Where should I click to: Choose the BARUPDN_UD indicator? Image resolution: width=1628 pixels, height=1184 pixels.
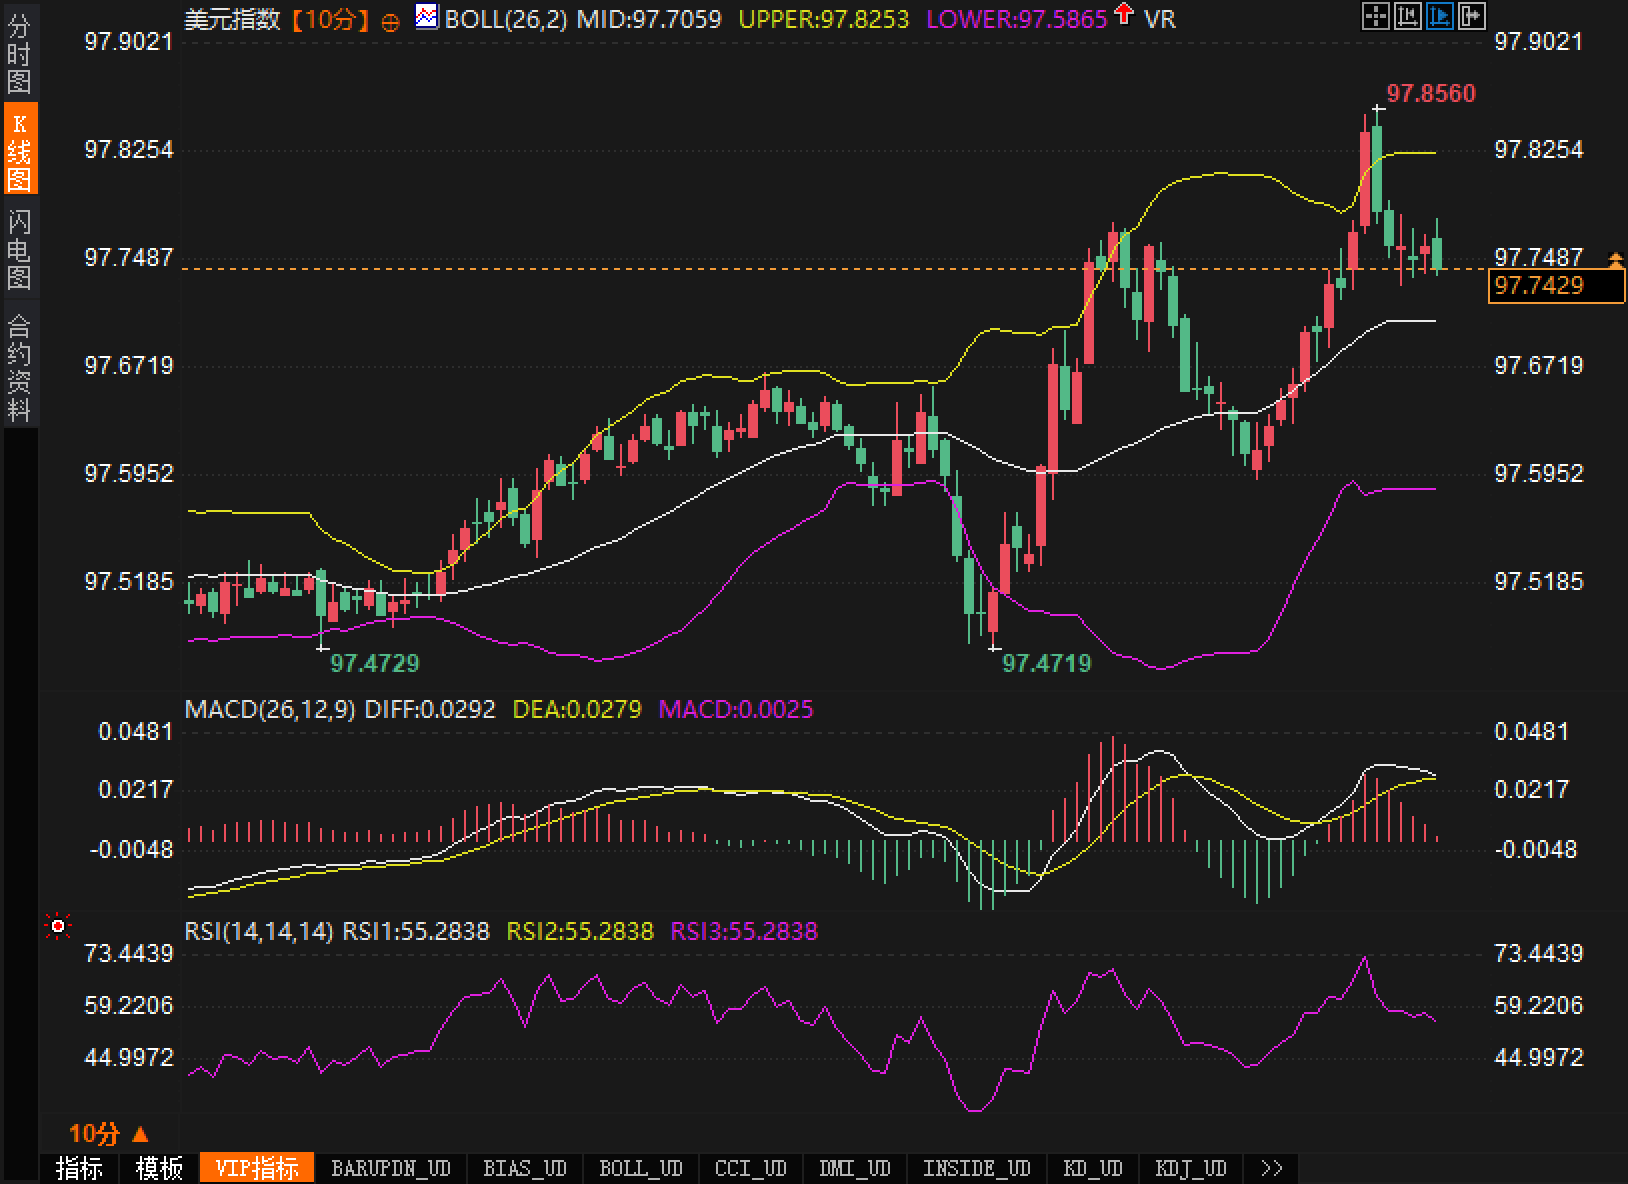pyautogui.click(x=391, y=1168)
